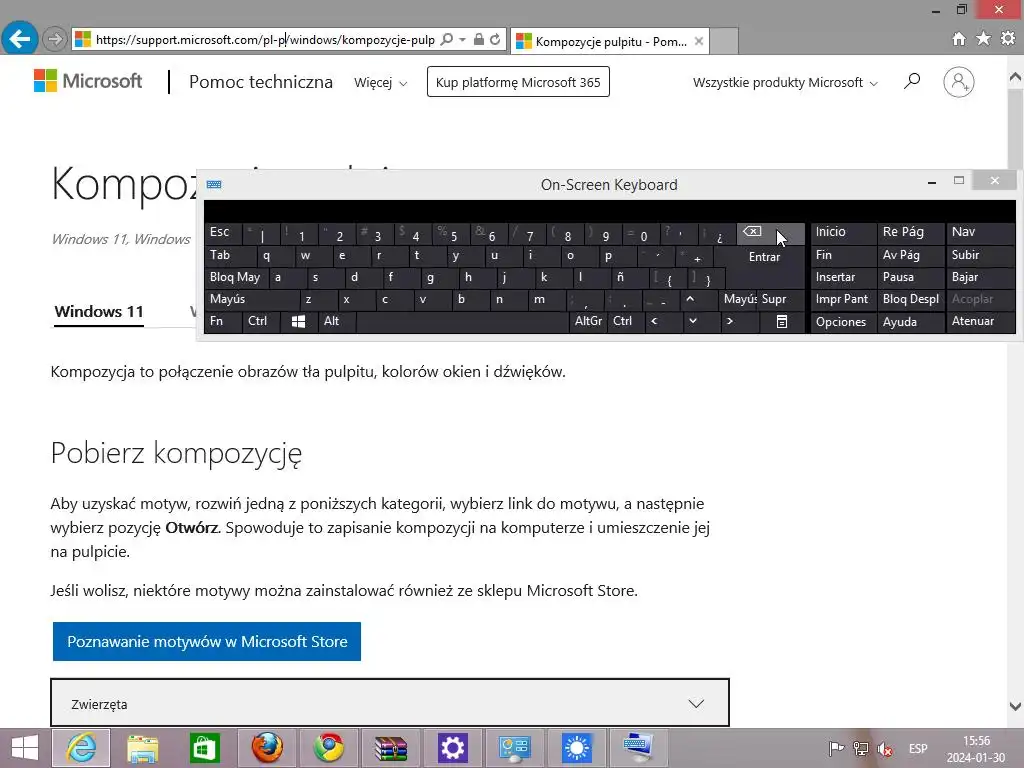The height and width of the screenshot is (768, 1024).
Task: Open the muted volume tray icon
Action: point(885,749)
